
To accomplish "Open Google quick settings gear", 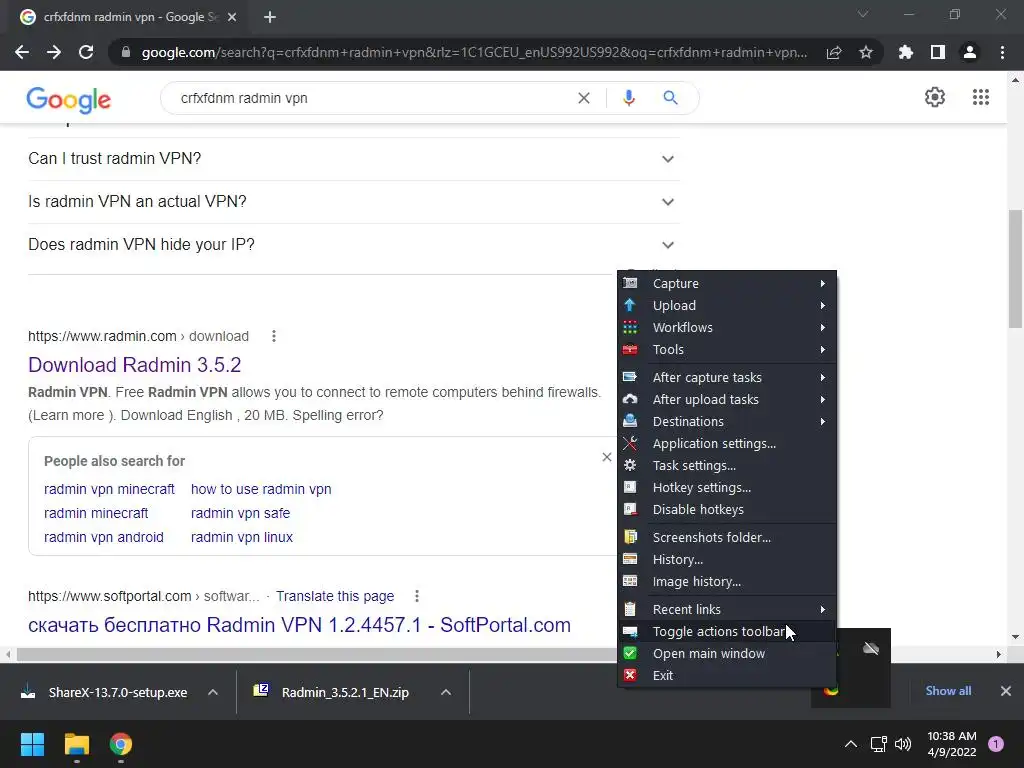I will 935,97.
